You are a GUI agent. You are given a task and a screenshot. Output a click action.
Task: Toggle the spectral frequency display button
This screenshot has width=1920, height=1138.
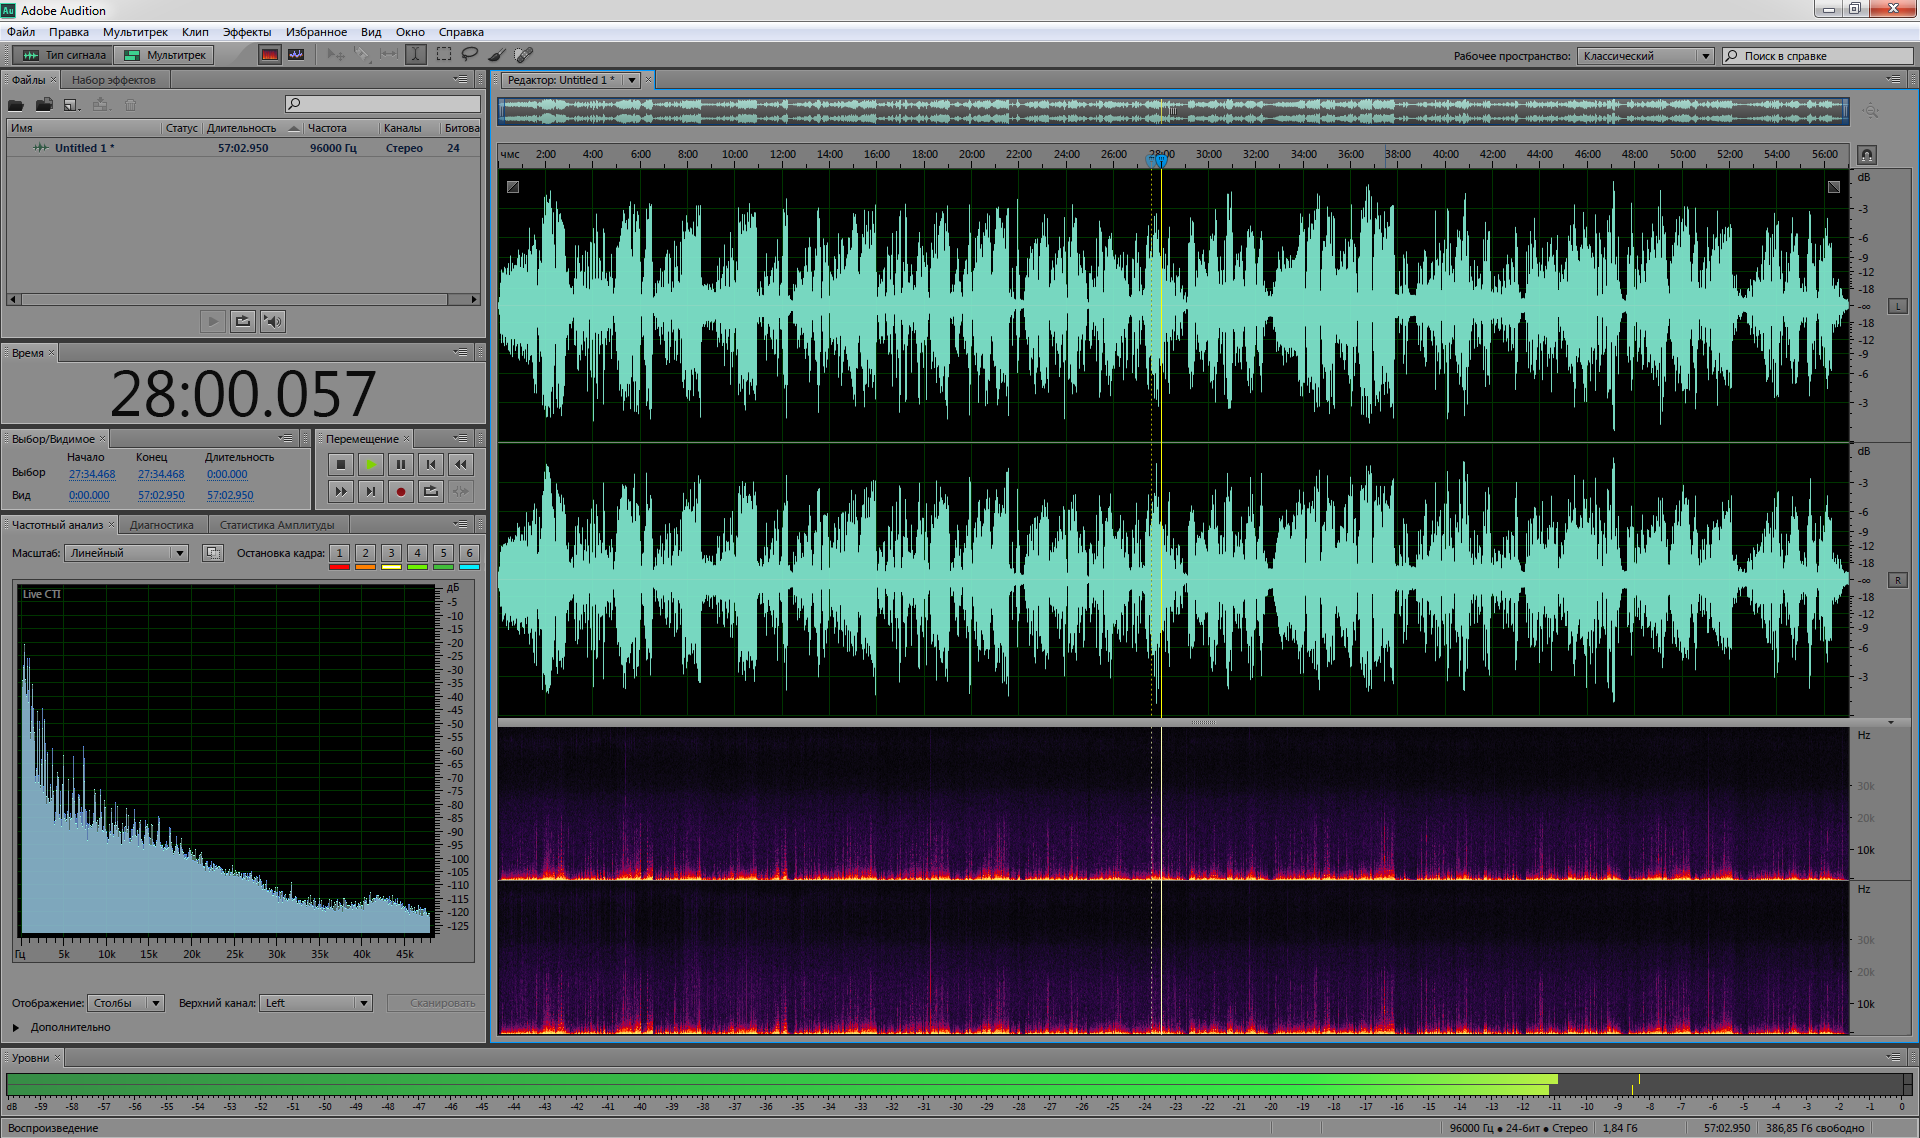click(270, 55)
